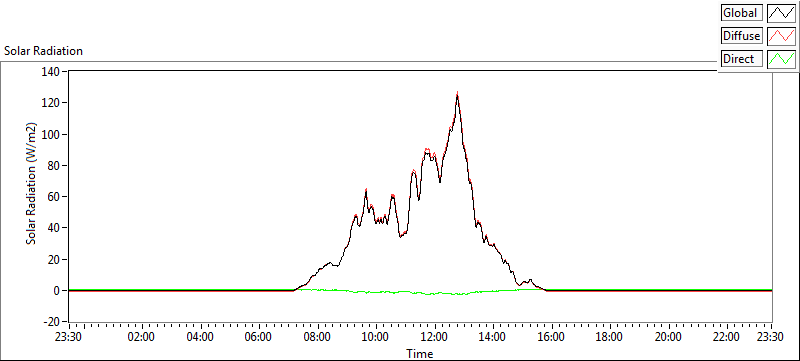Click the 04:00 time label
The width and height of the screenshot is (800, 361).
pos(199,337)
